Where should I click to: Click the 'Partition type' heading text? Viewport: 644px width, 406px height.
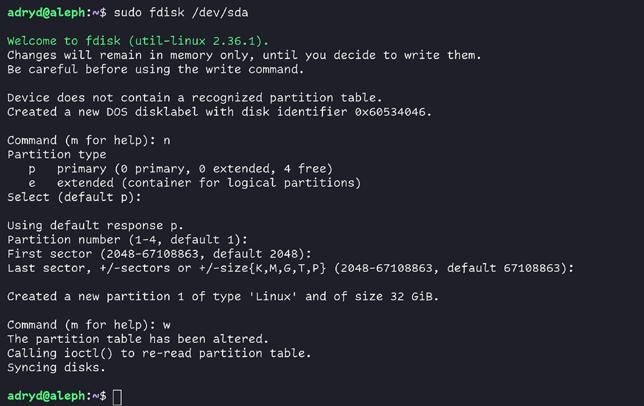coord(56,155)
